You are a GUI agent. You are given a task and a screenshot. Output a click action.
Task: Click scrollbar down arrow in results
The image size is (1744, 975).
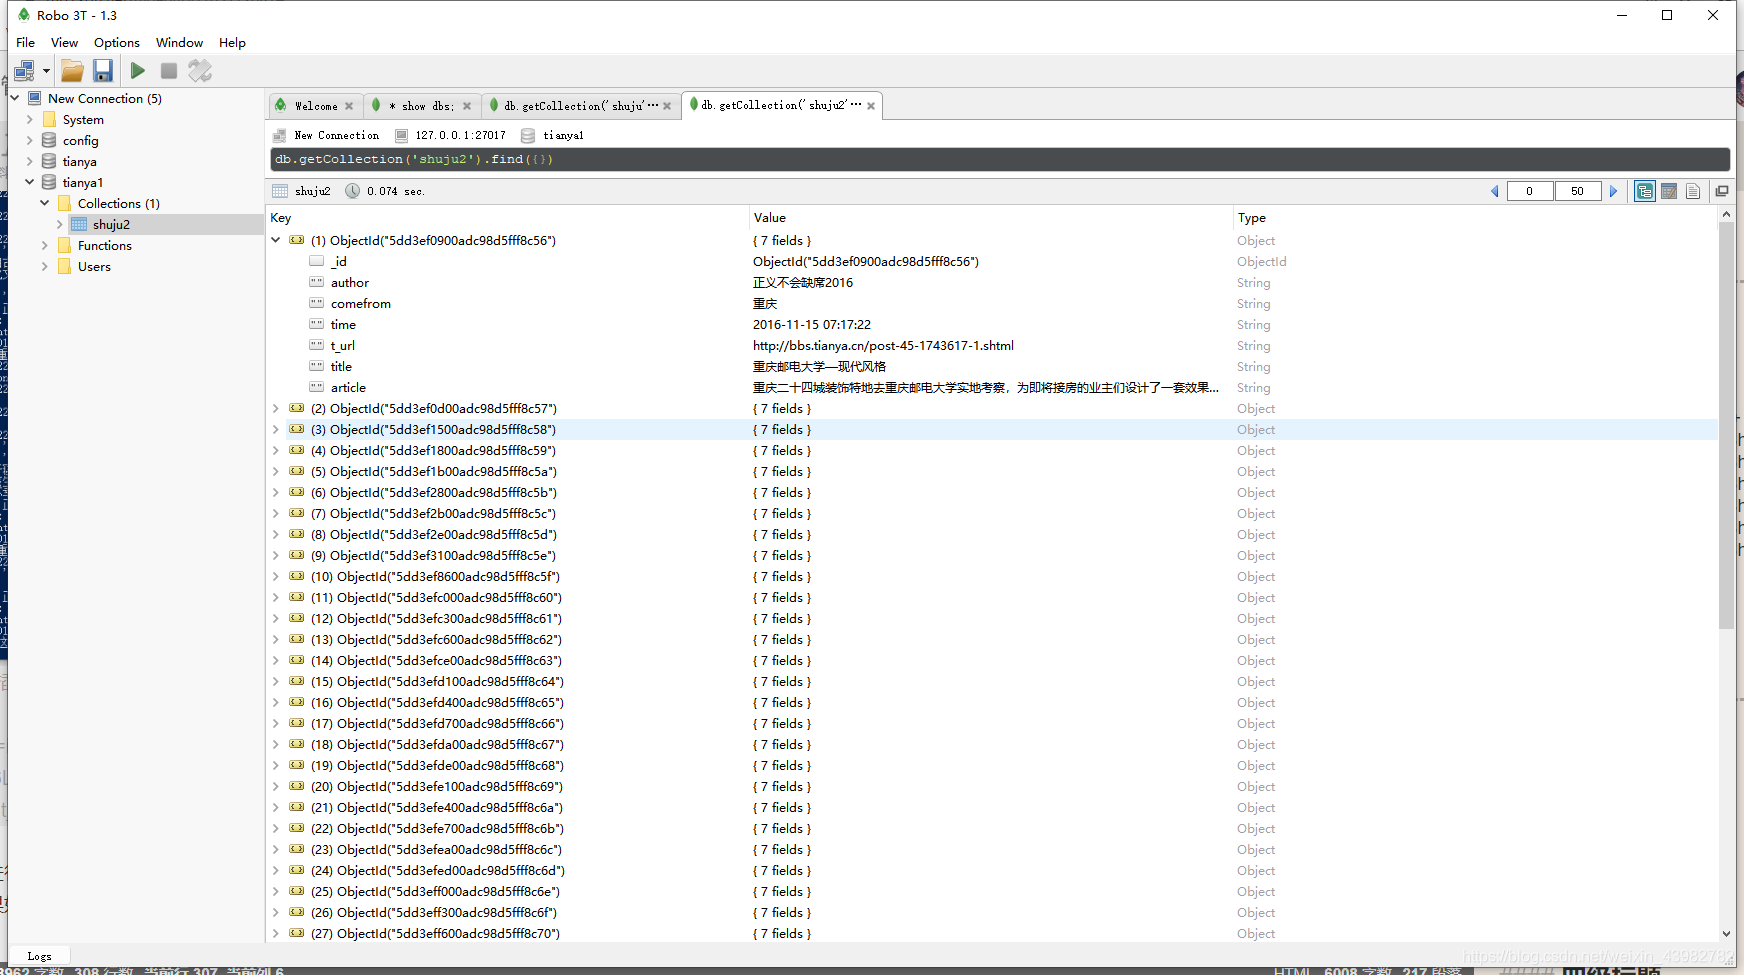click(x=1726, y=934)
